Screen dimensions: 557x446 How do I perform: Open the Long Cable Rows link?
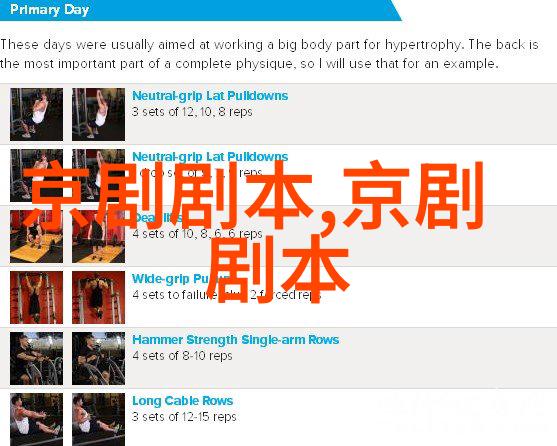tap(183, 401)
